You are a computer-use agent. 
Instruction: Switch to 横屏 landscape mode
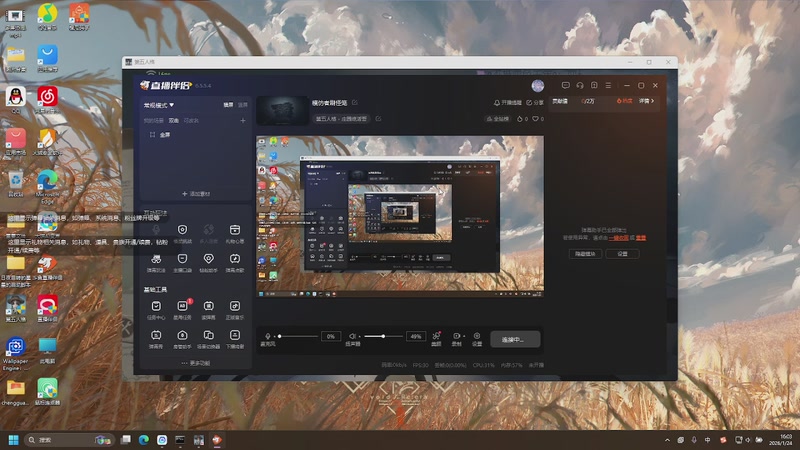pos(228,105)
